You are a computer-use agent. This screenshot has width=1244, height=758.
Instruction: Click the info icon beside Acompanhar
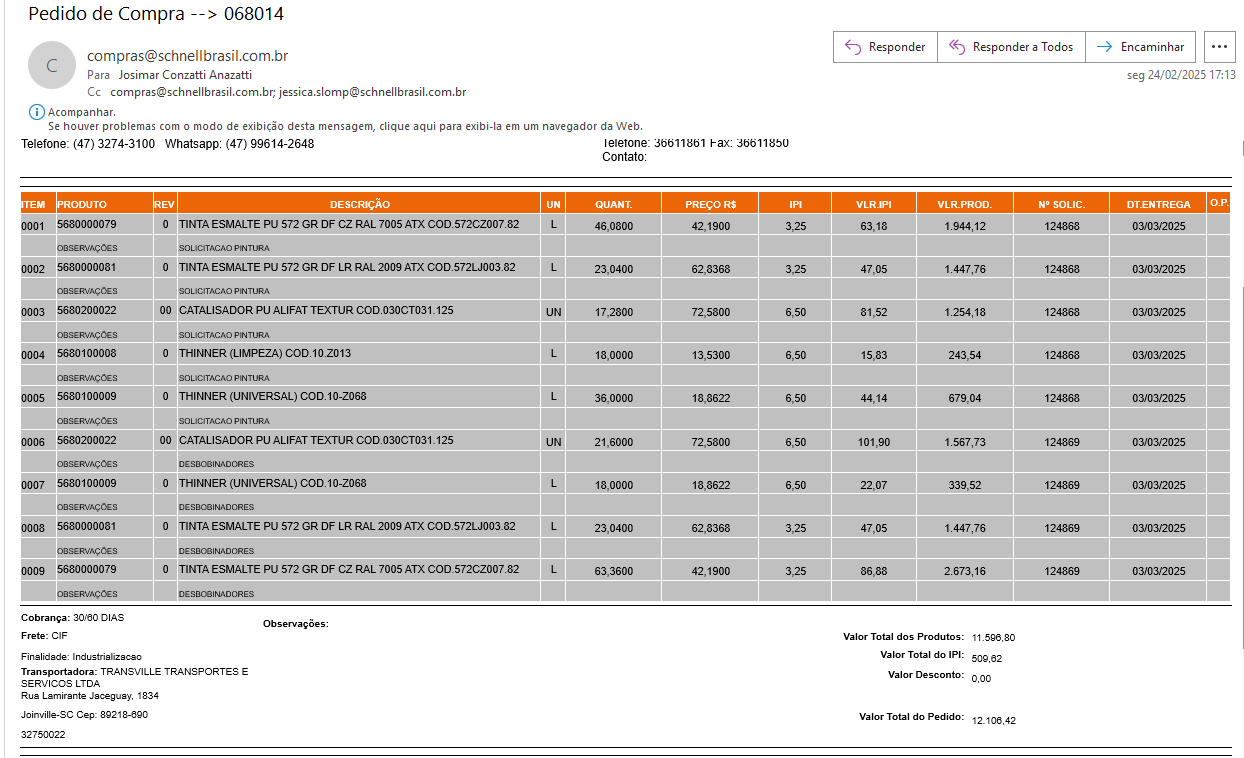[x=37, y=112]
